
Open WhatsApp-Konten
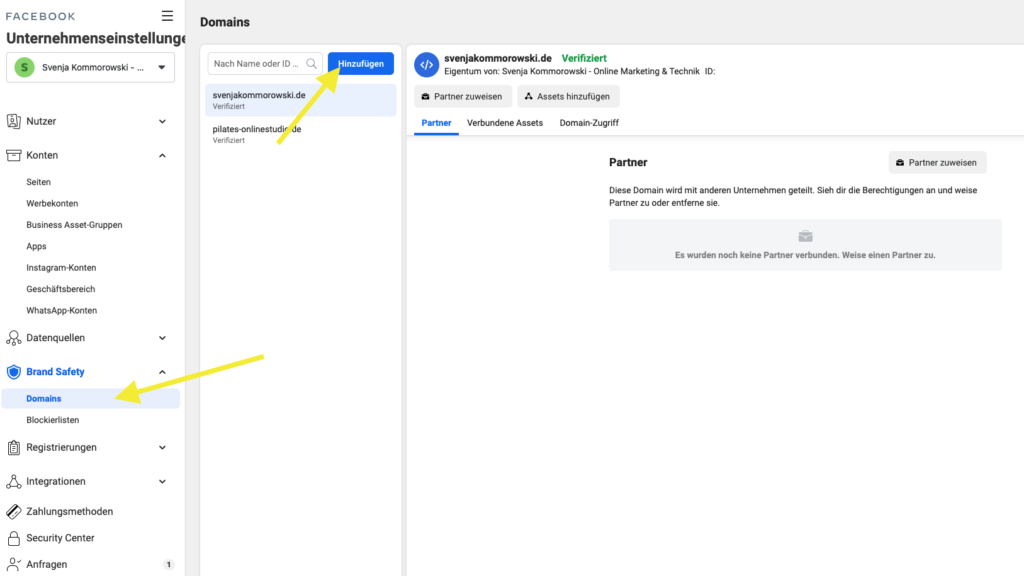61,310
